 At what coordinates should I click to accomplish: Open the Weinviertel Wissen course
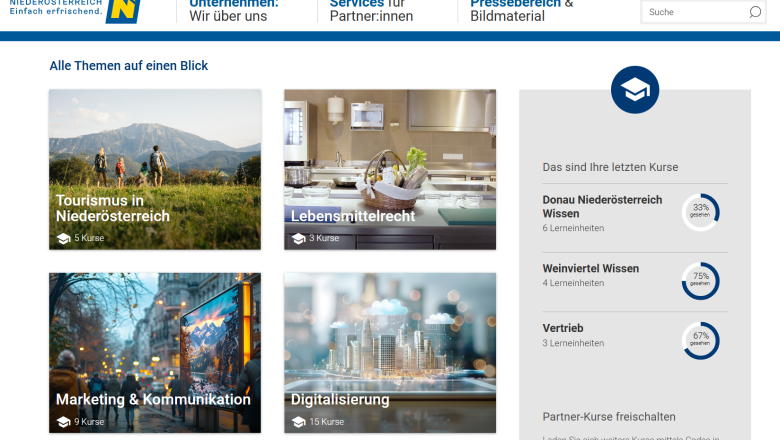(590, 268)
